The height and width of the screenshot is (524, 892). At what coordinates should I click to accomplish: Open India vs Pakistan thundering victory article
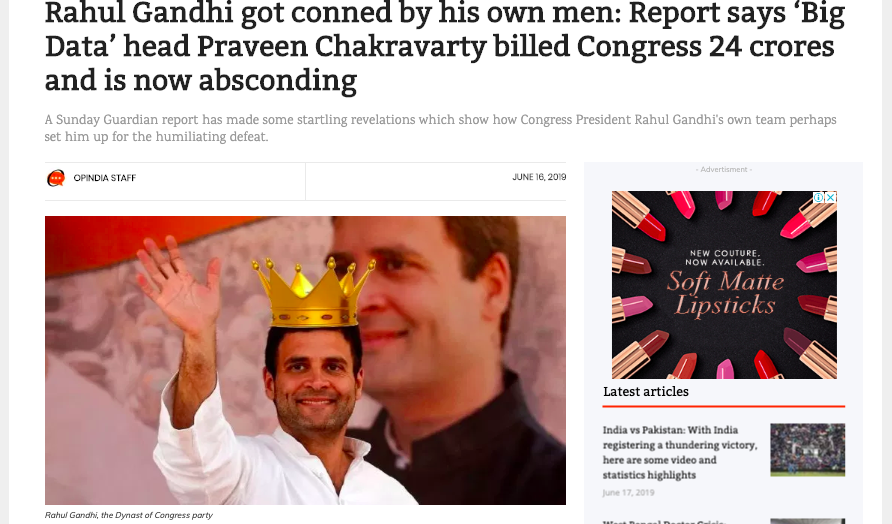point(680,452)
